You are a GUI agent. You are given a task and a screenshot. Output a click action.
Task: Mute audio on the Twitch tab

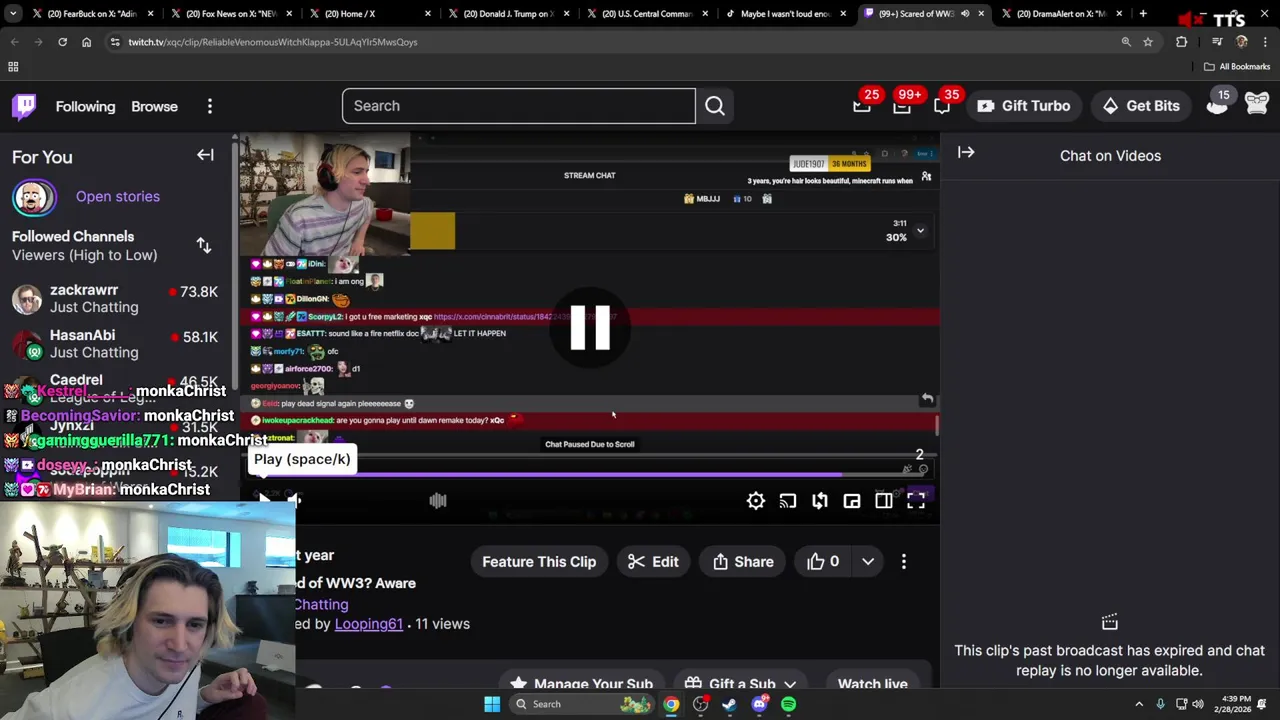point(965,14)
